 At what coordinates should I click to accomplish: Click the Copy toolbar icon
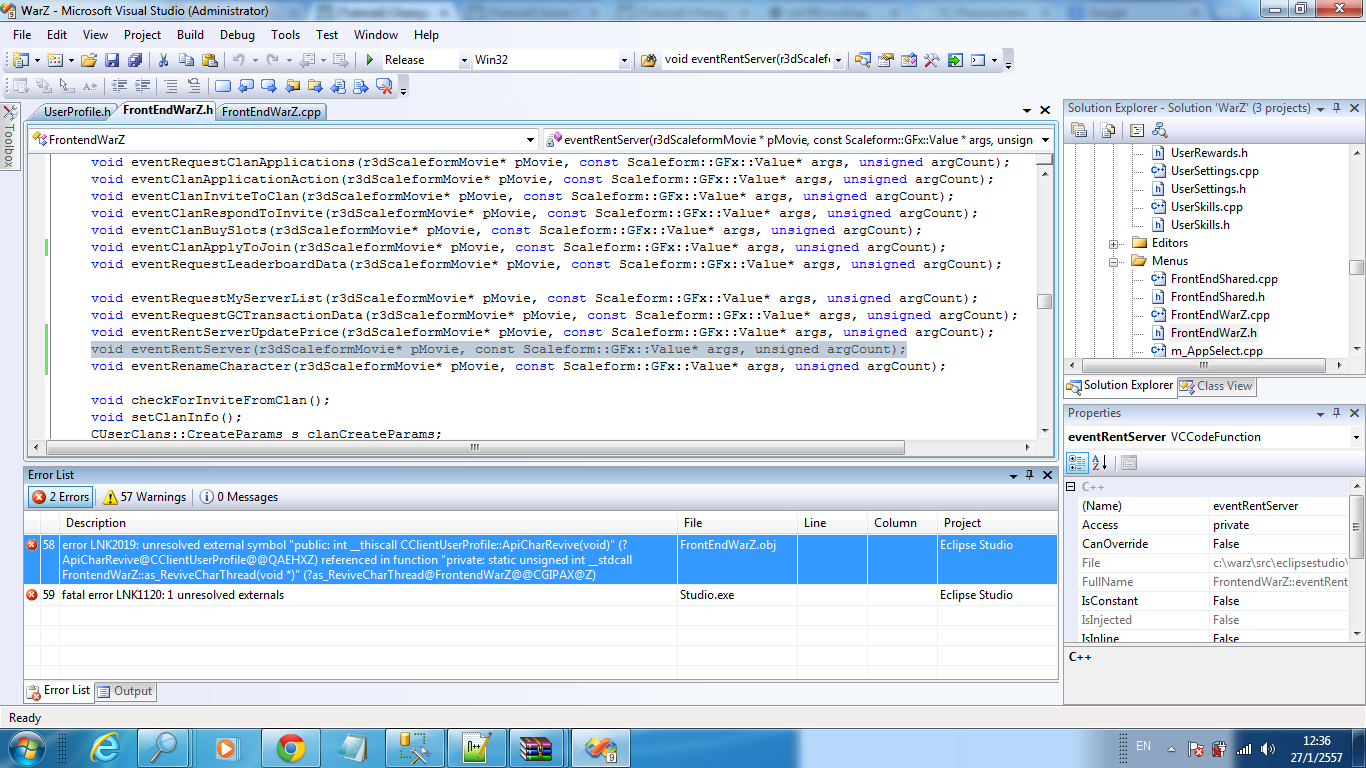pos(188,60)
